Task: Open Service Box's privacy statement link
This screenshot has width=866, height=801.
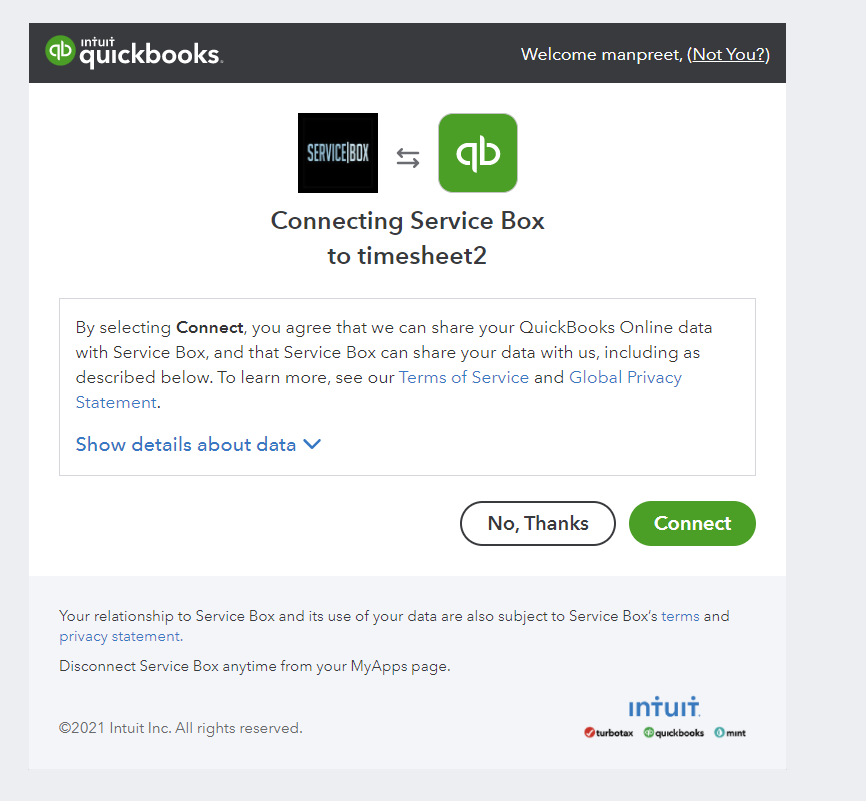Action: tap(121, 636)
